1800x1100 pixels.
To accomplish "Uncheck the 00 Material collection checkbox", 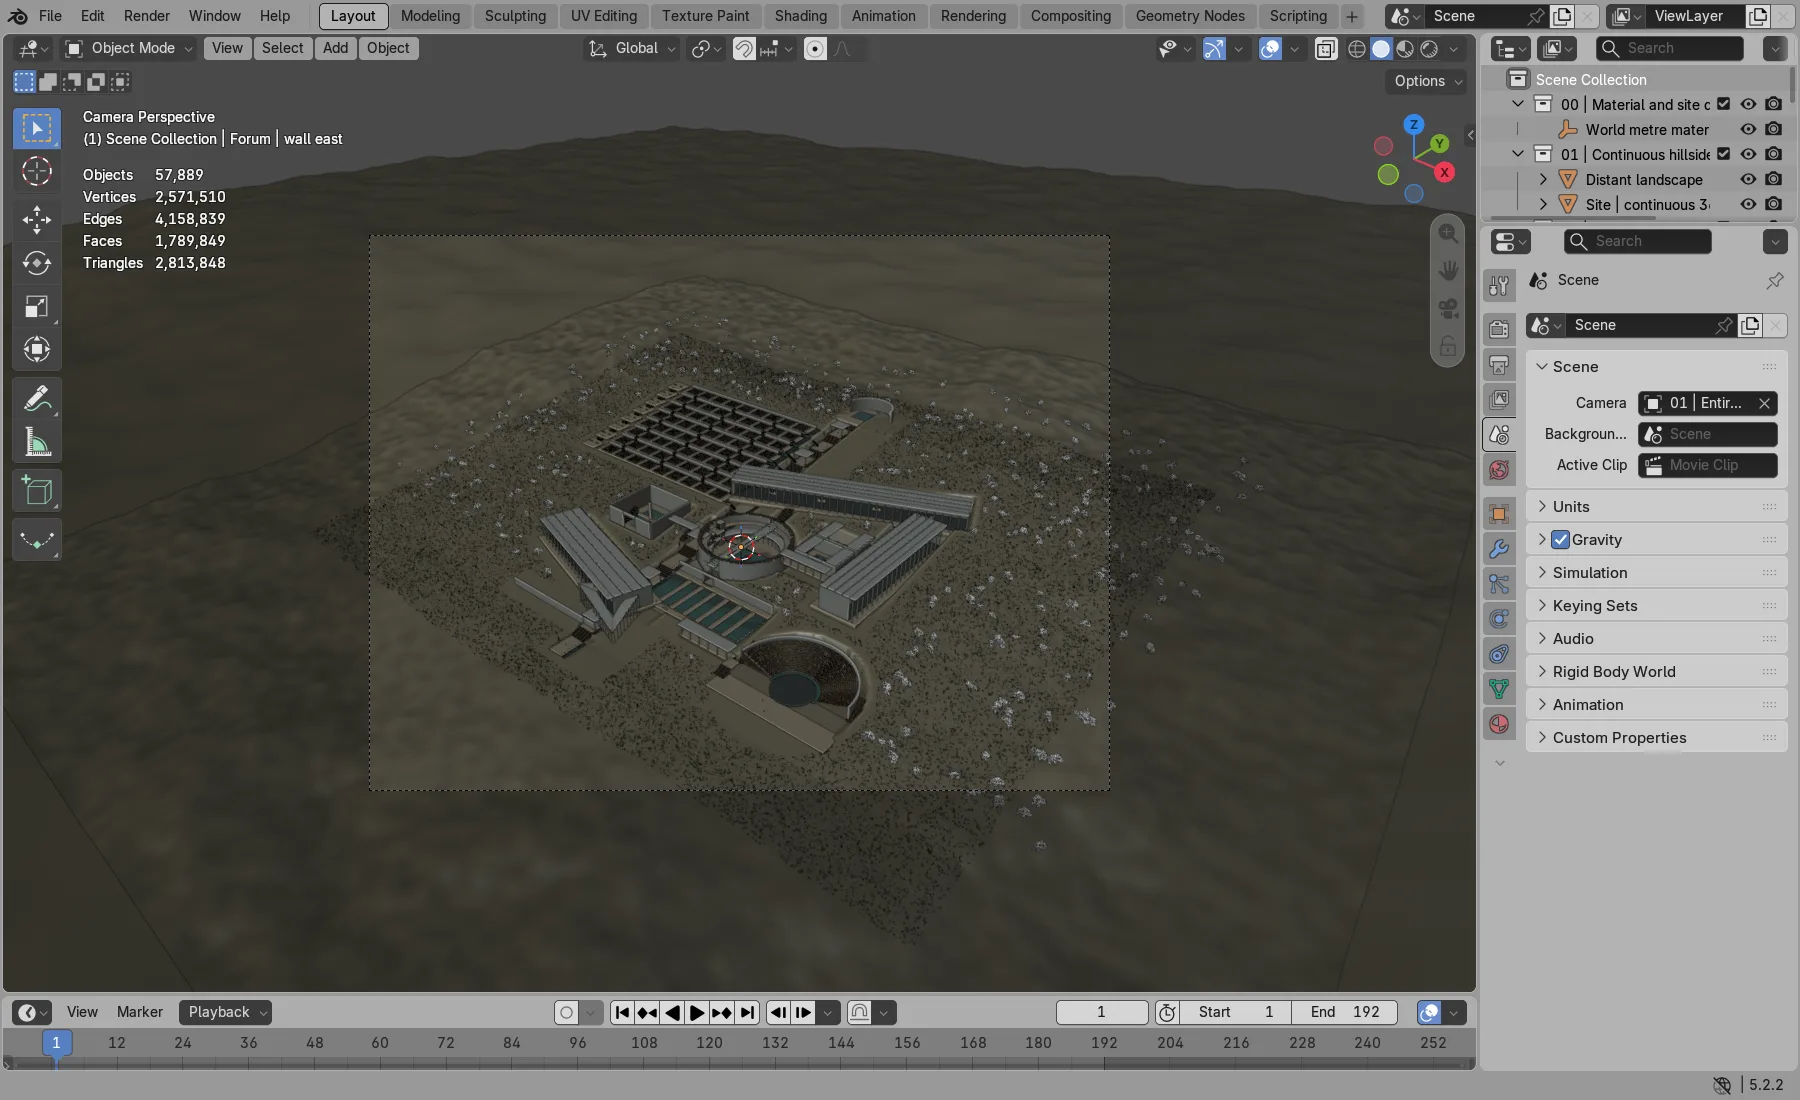I will tap(1723, 104).
